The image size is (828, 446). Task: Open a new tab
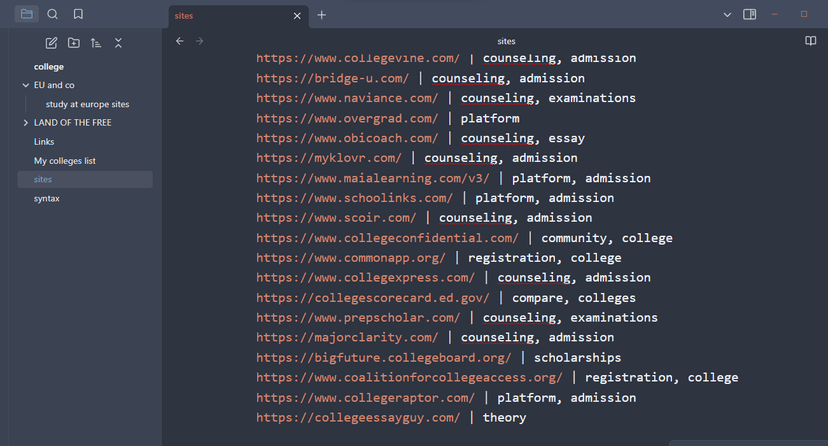pos(321,15)
